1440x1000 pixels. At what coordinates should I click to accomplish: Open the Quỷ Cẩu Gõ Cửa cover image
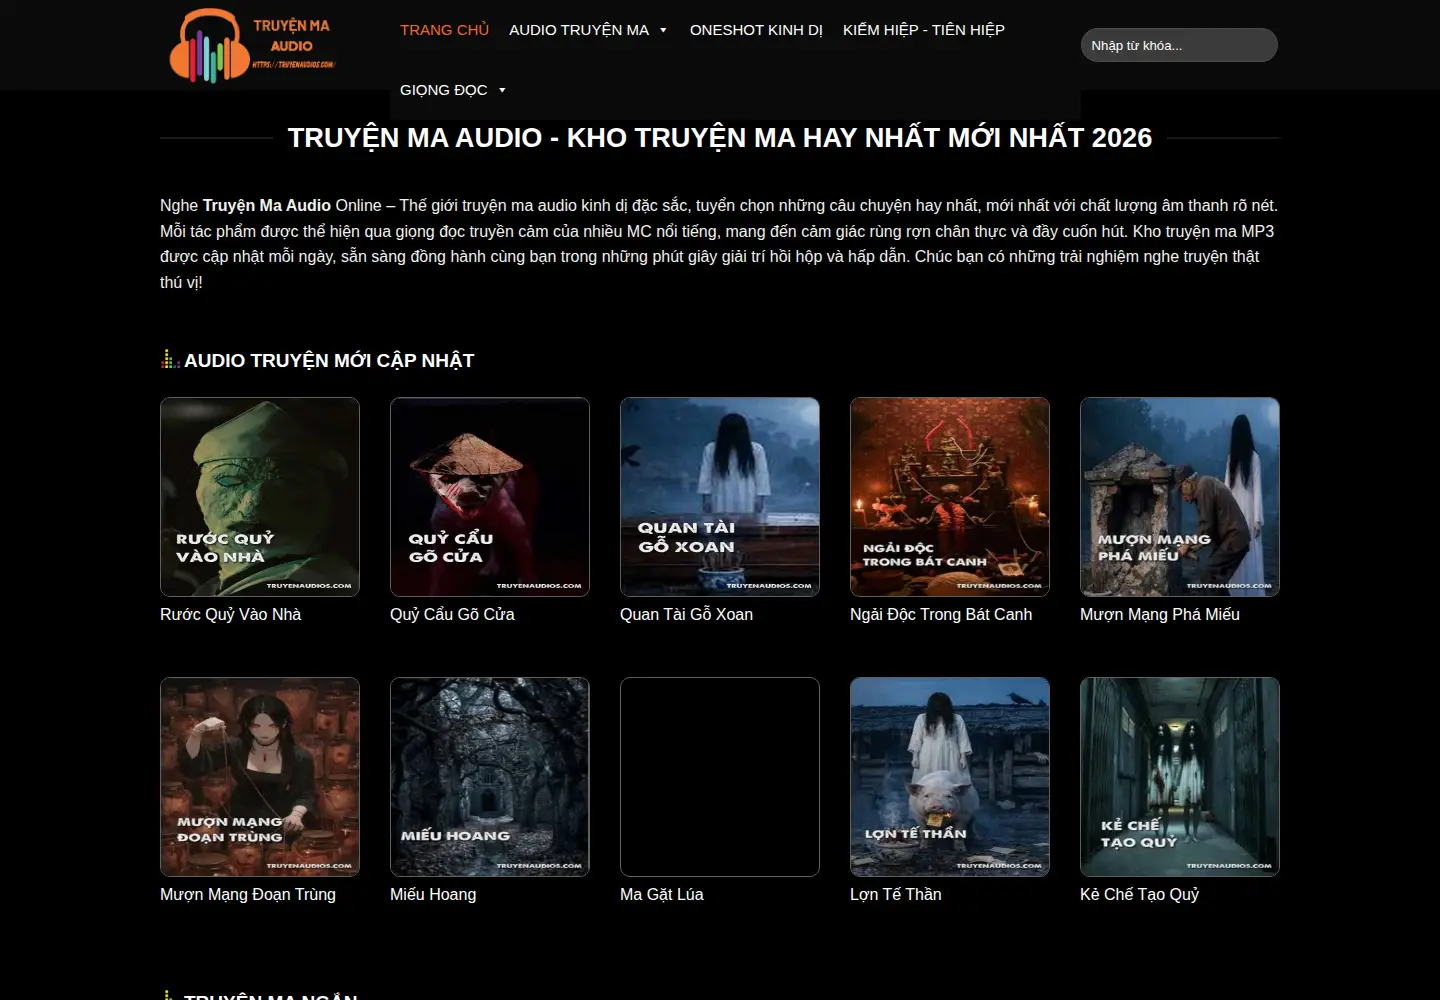(x=490, y=497)
